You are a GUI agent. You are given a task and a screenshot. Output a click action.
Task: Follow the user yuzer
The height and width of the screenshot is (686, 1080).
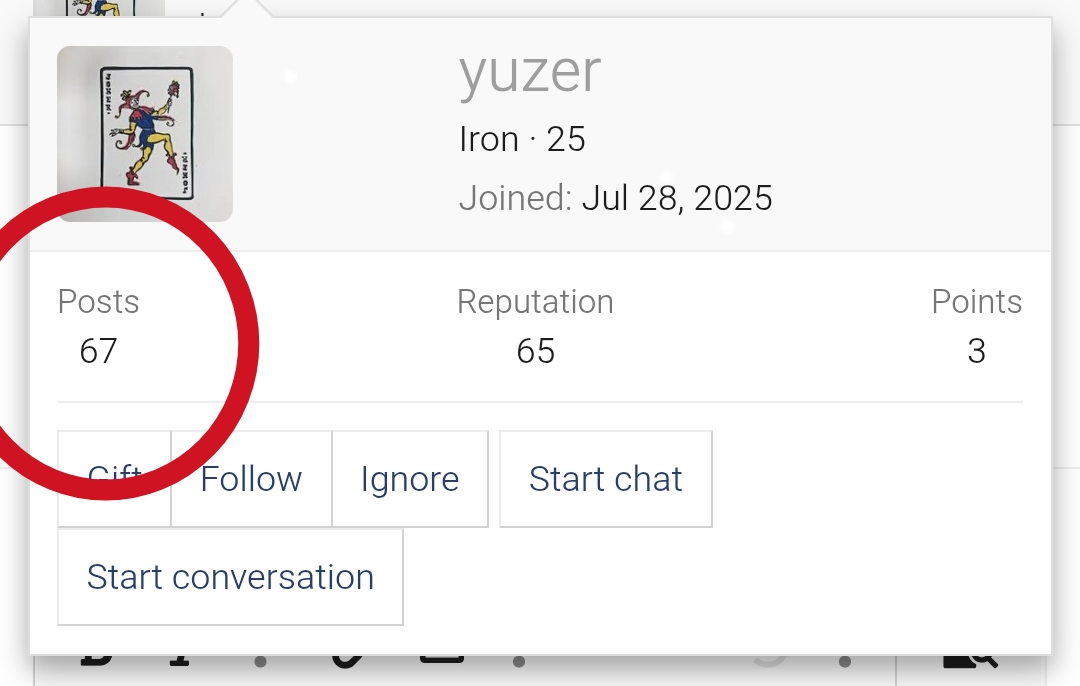(x=250, y=479)
